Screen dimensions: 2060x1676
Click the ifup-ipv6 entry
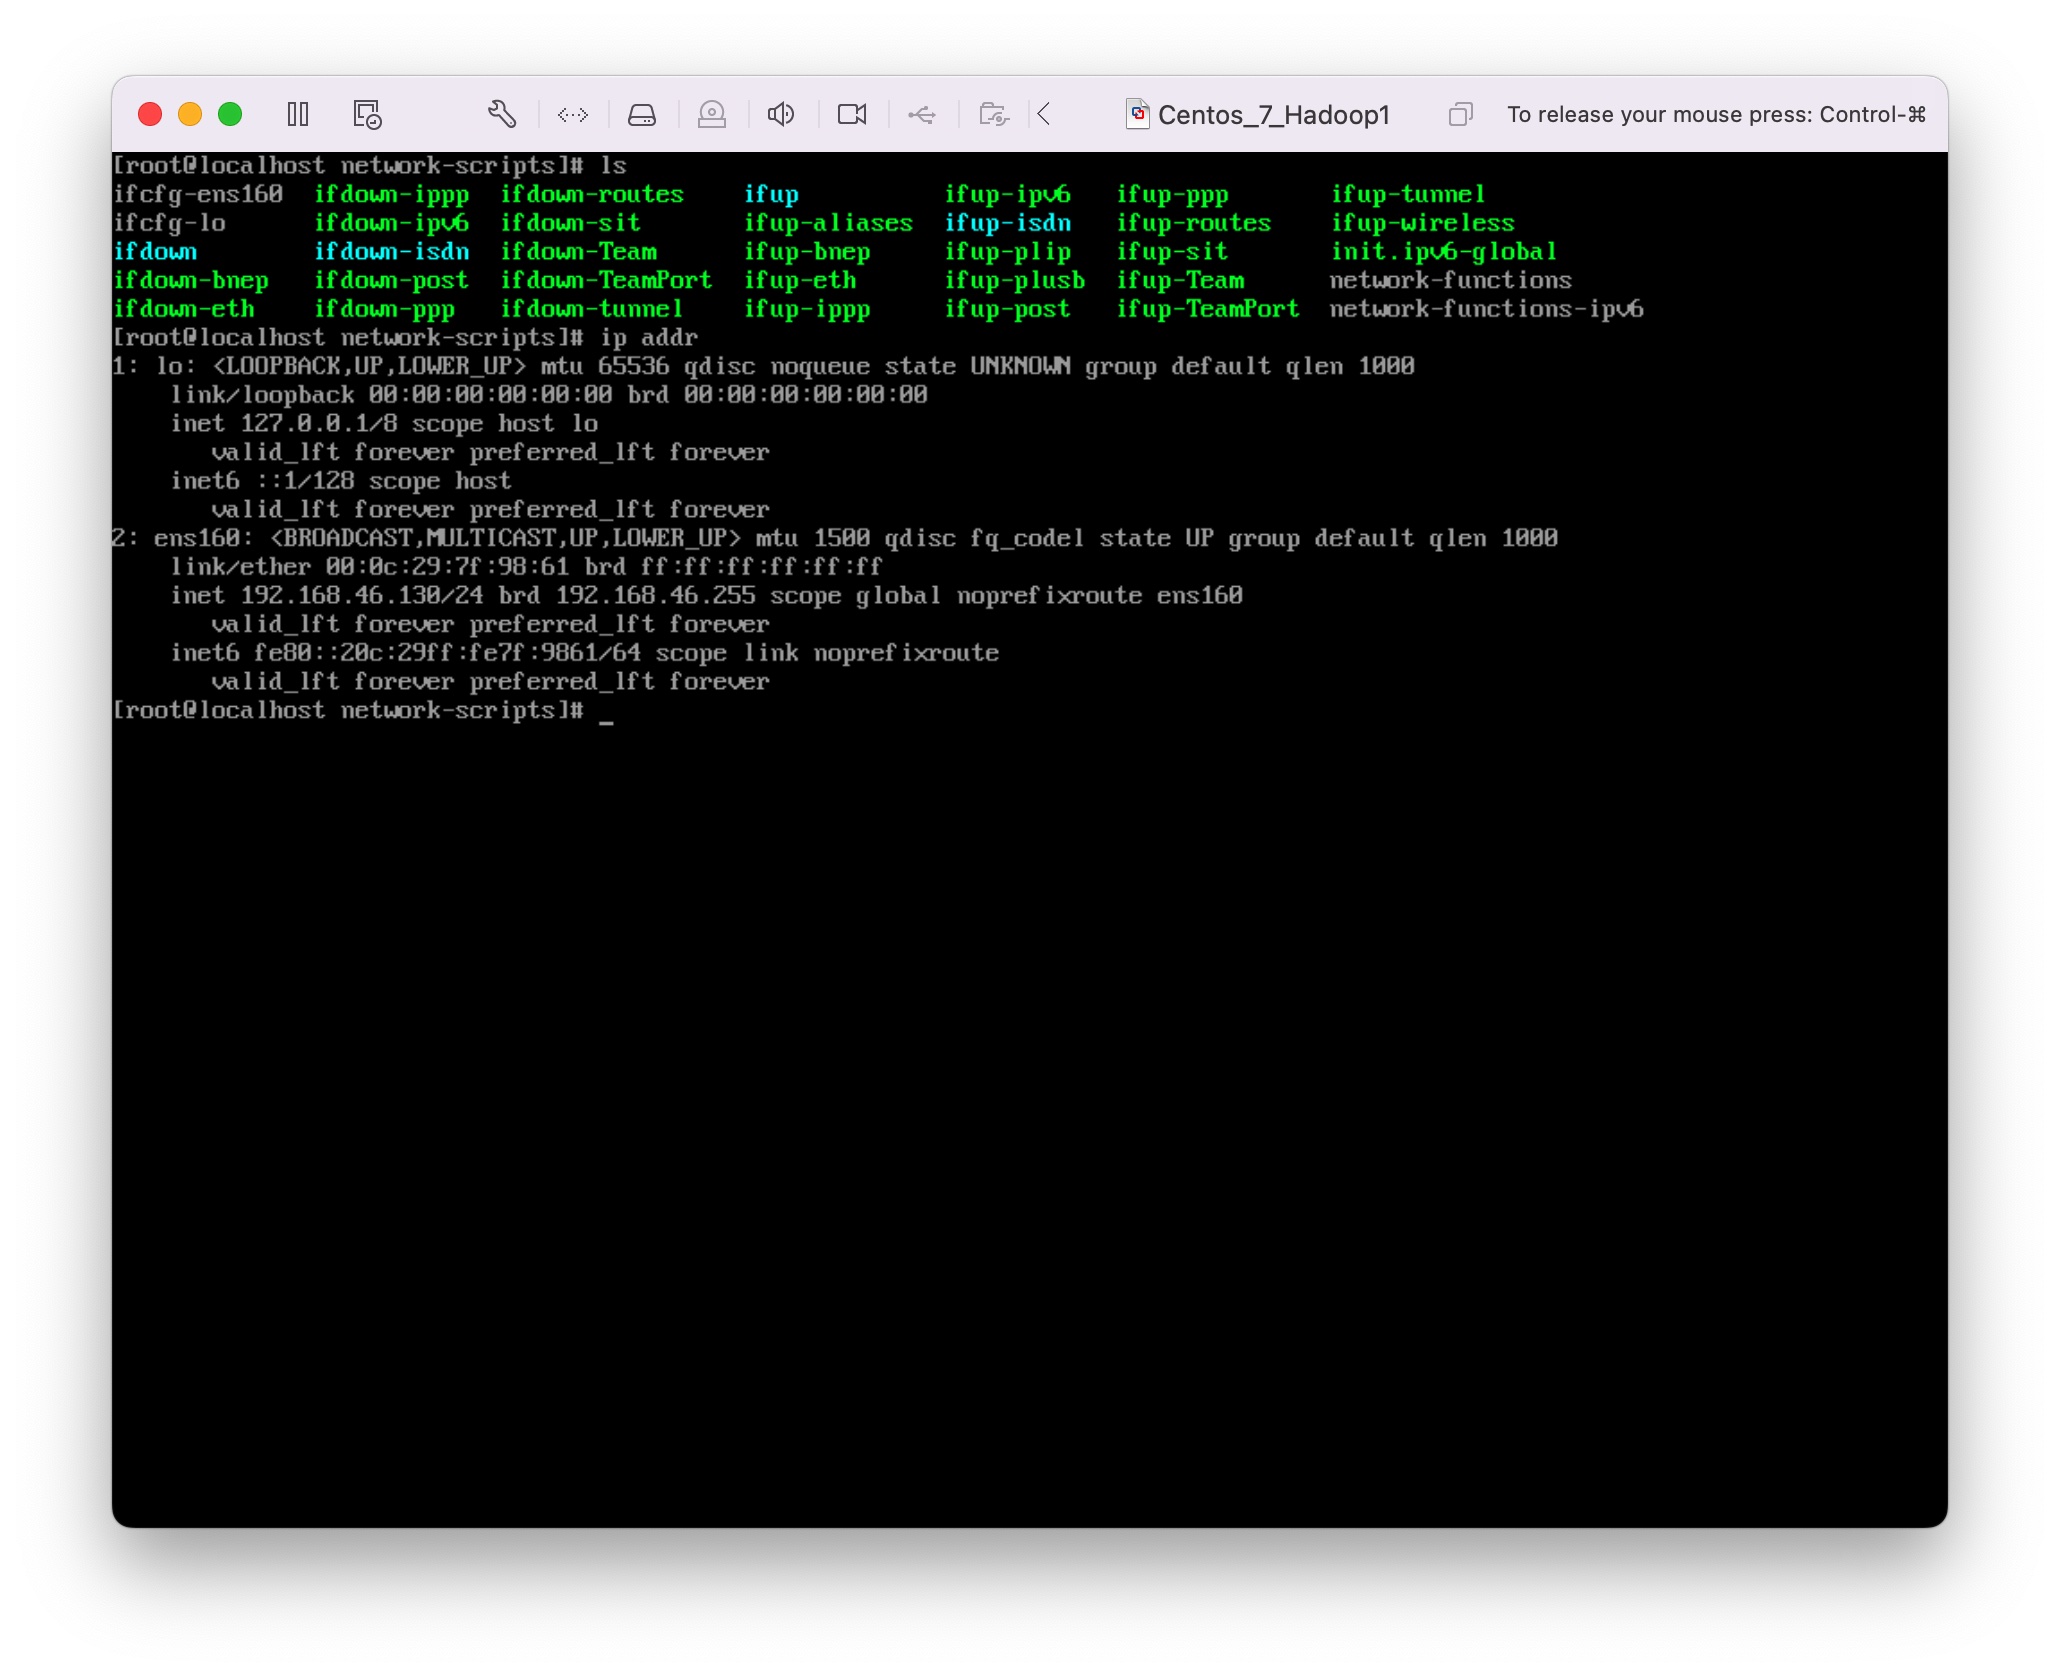point(1007,194)
